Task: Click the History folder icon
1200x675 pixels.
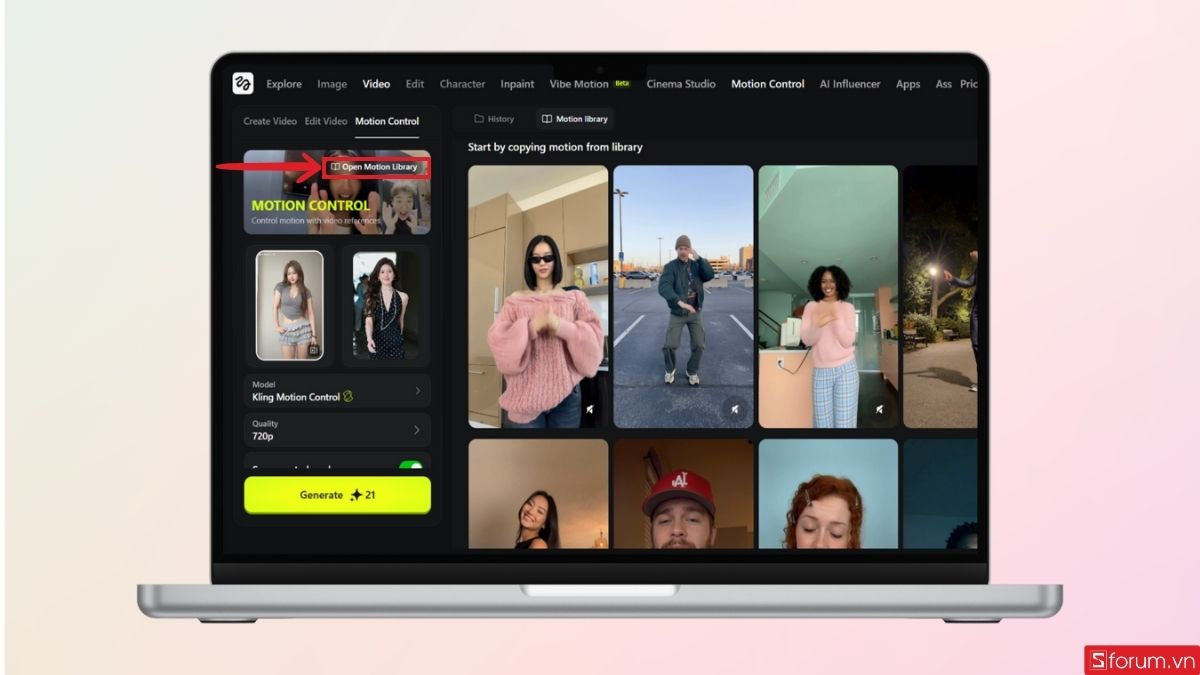Action: tap(479, 119)
